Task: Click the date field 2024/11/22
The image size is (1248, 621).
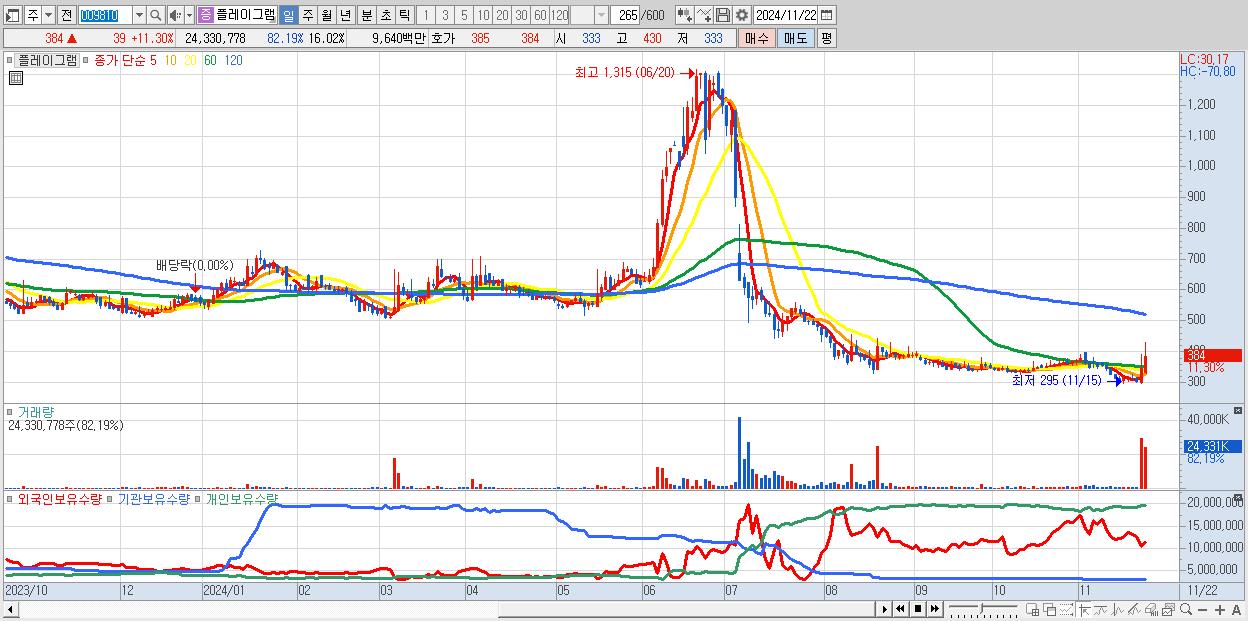Action: [786, 15]
